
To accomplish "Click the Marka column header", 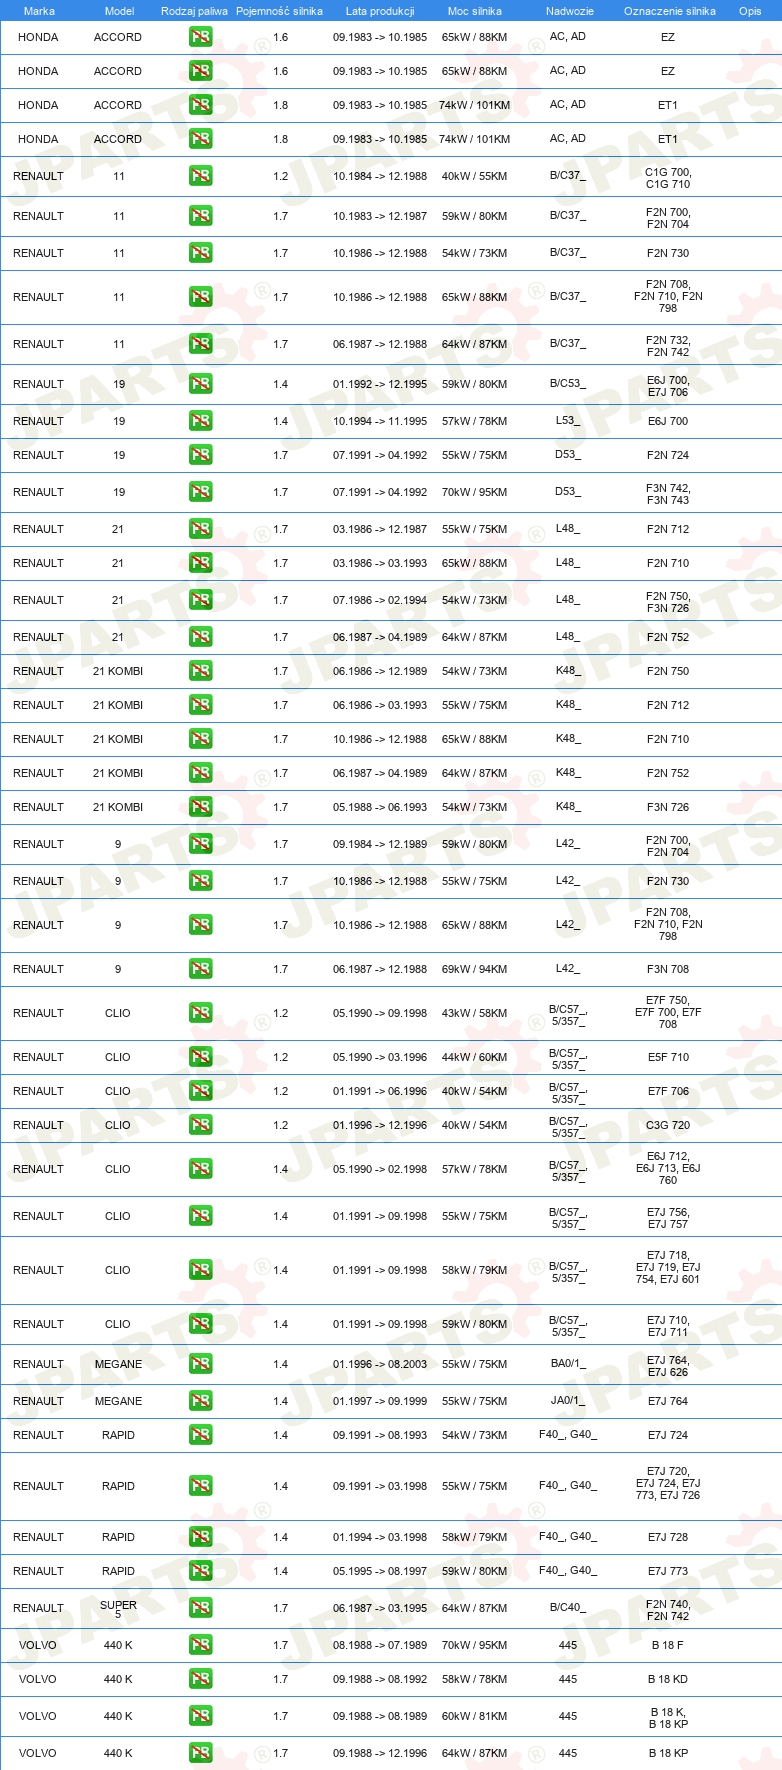I will point(39,11).
